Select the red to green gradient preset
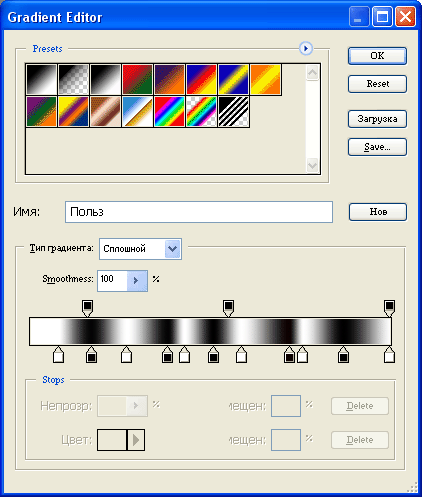 (137, 79)
